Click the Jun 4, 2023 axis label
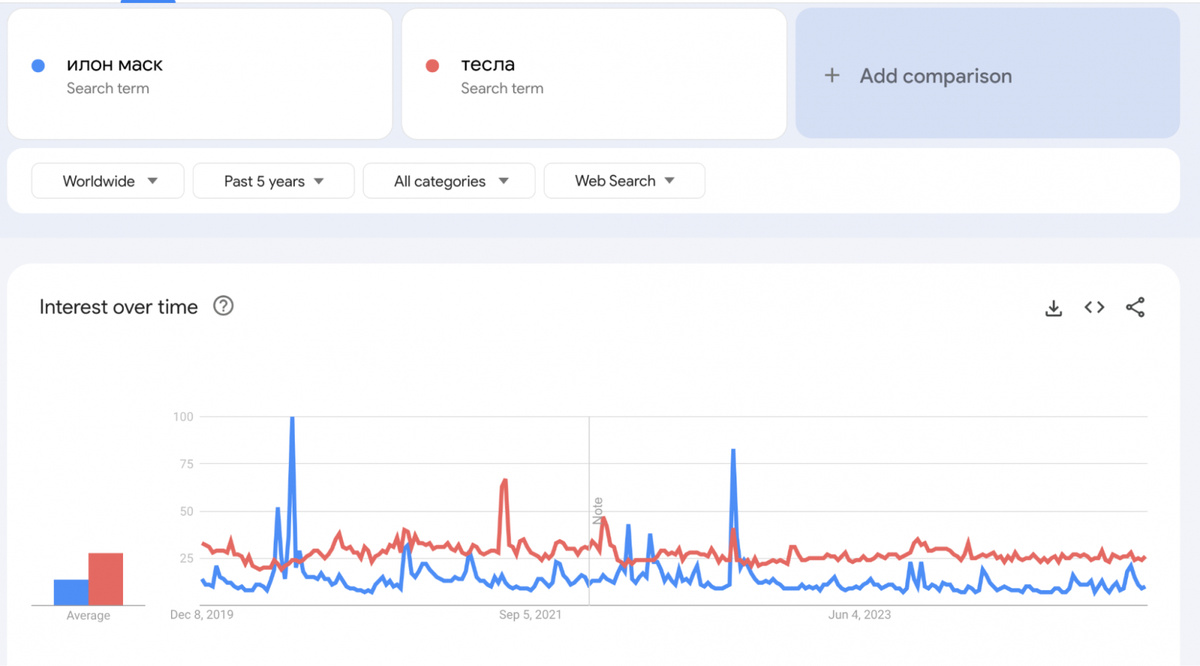The image size is (1200, 666). coord(860,614)
